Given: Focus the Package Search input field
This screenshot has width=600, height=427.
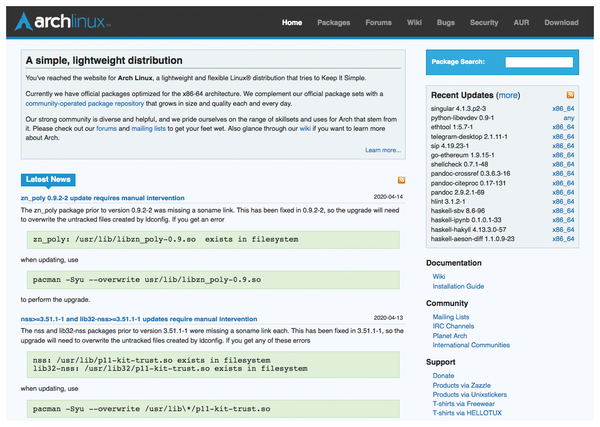Looking at the screenshot, I should [539, 62].
